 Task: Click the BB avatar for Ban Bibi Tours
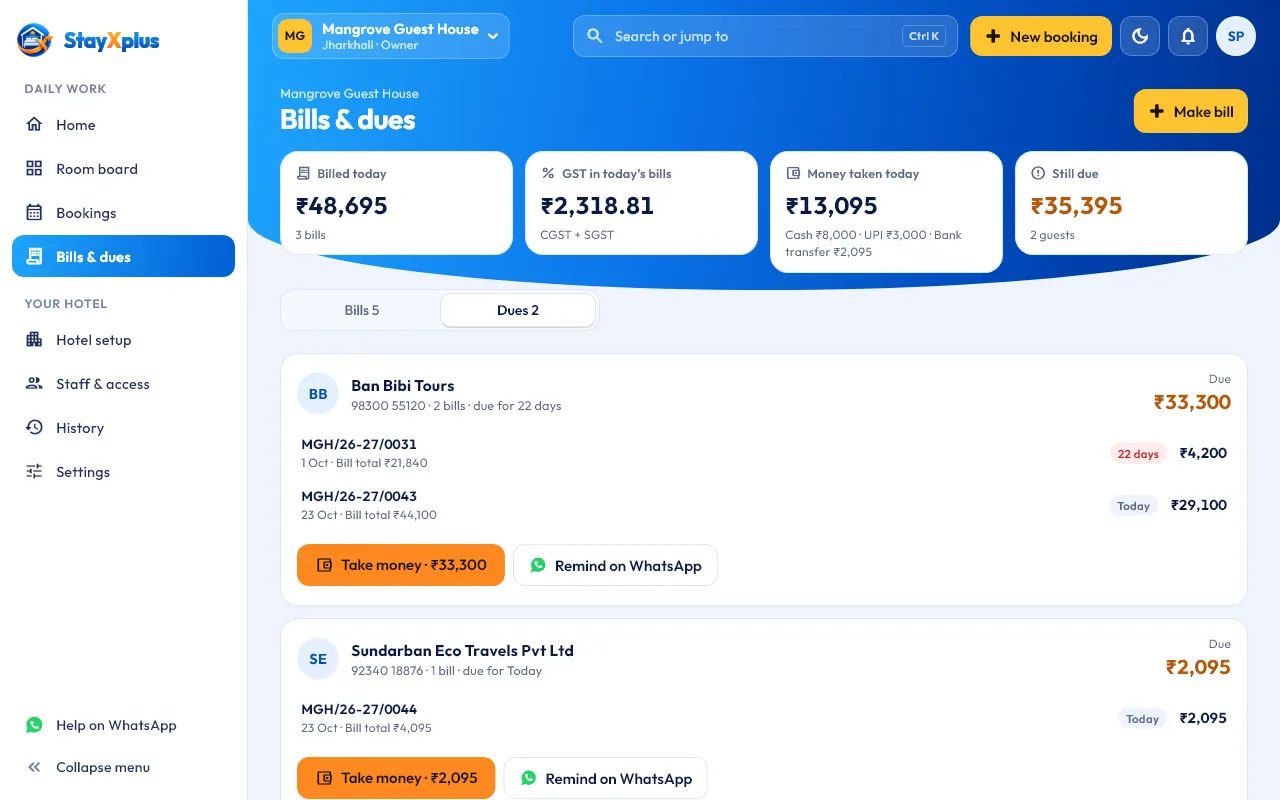pyautogui.click(x=318, y=394)
